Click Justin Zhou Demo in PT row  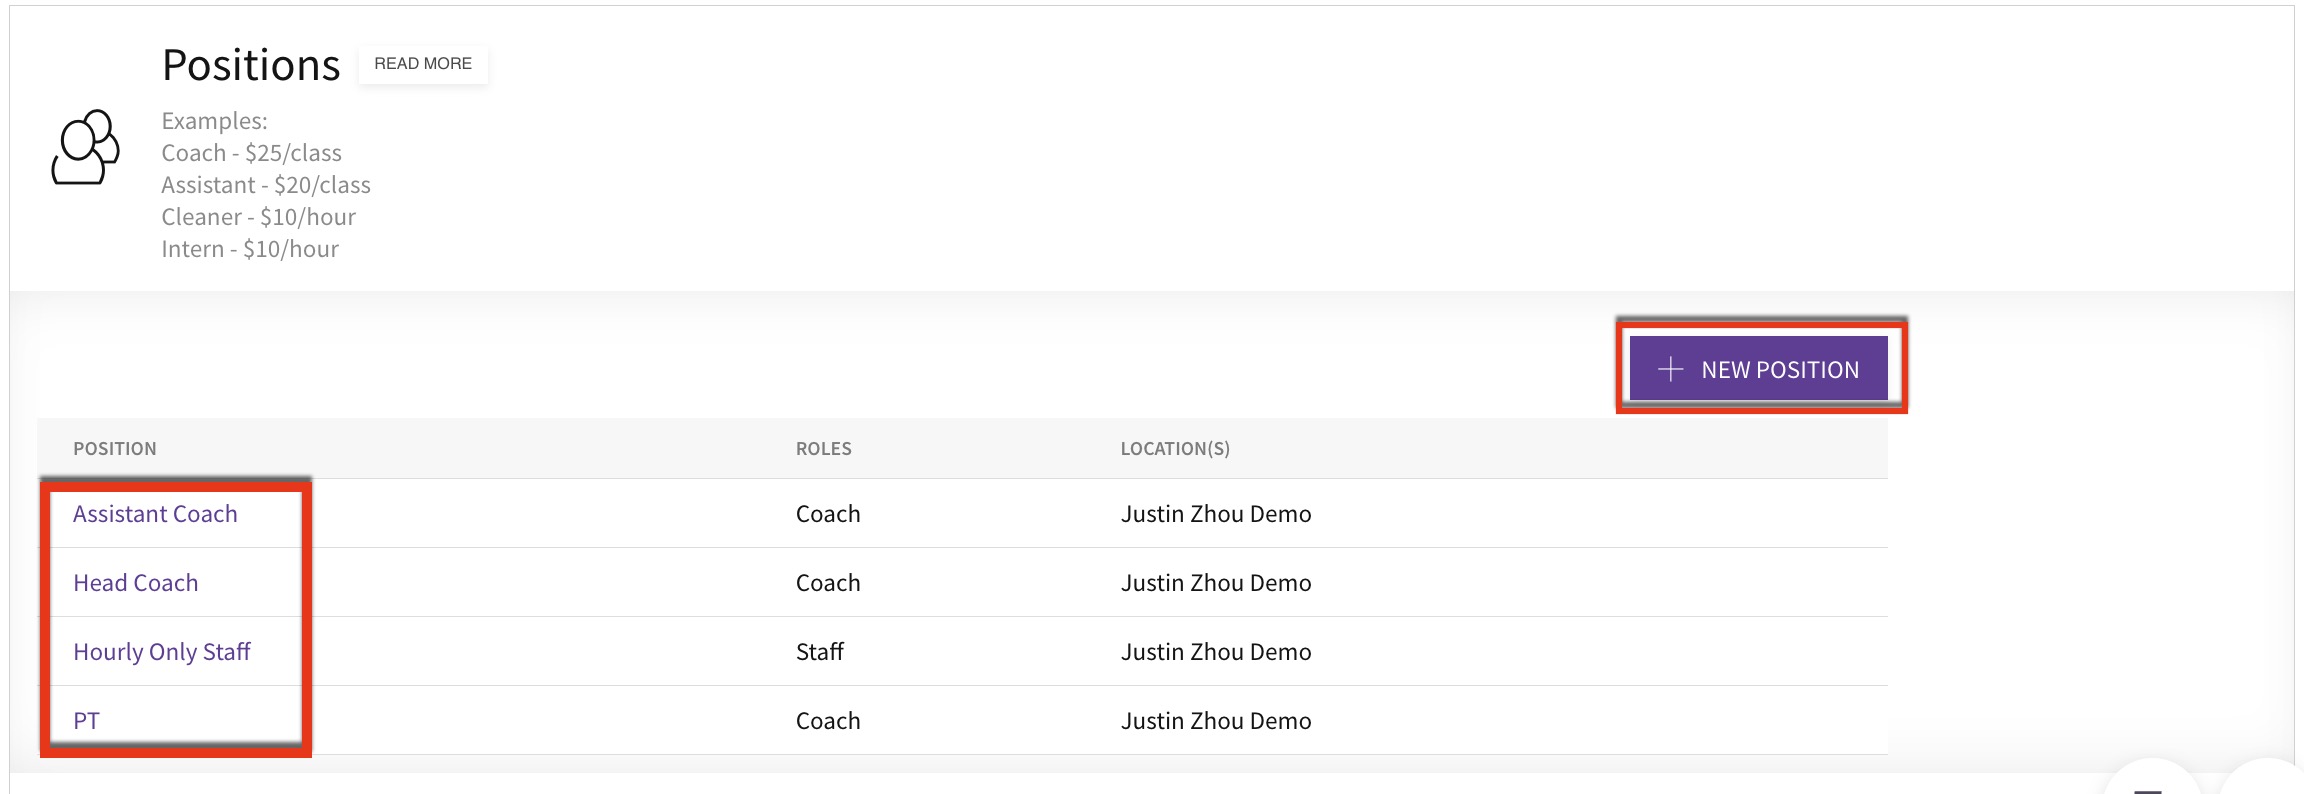[x=1216, y=721]
